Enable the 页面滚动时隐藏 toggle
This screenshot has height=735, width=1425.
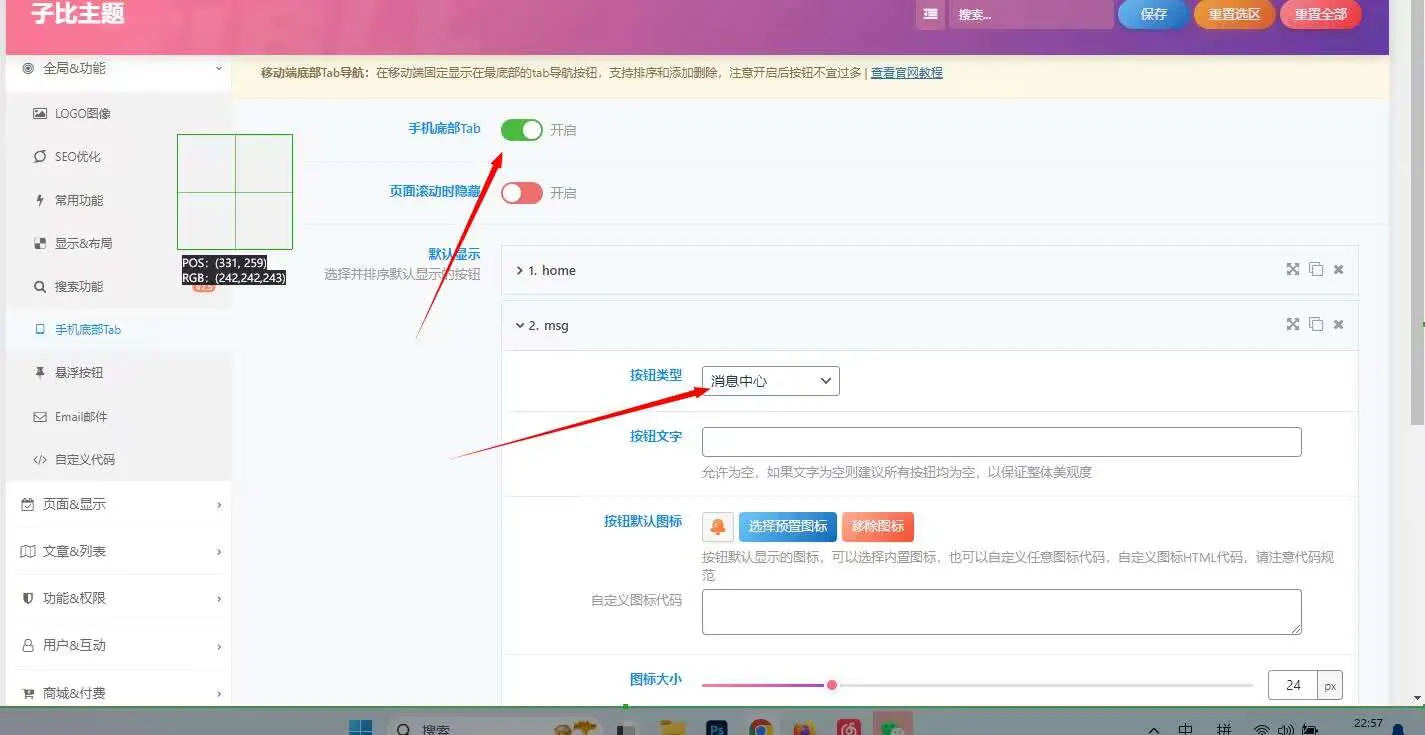(x=521, y=193)
